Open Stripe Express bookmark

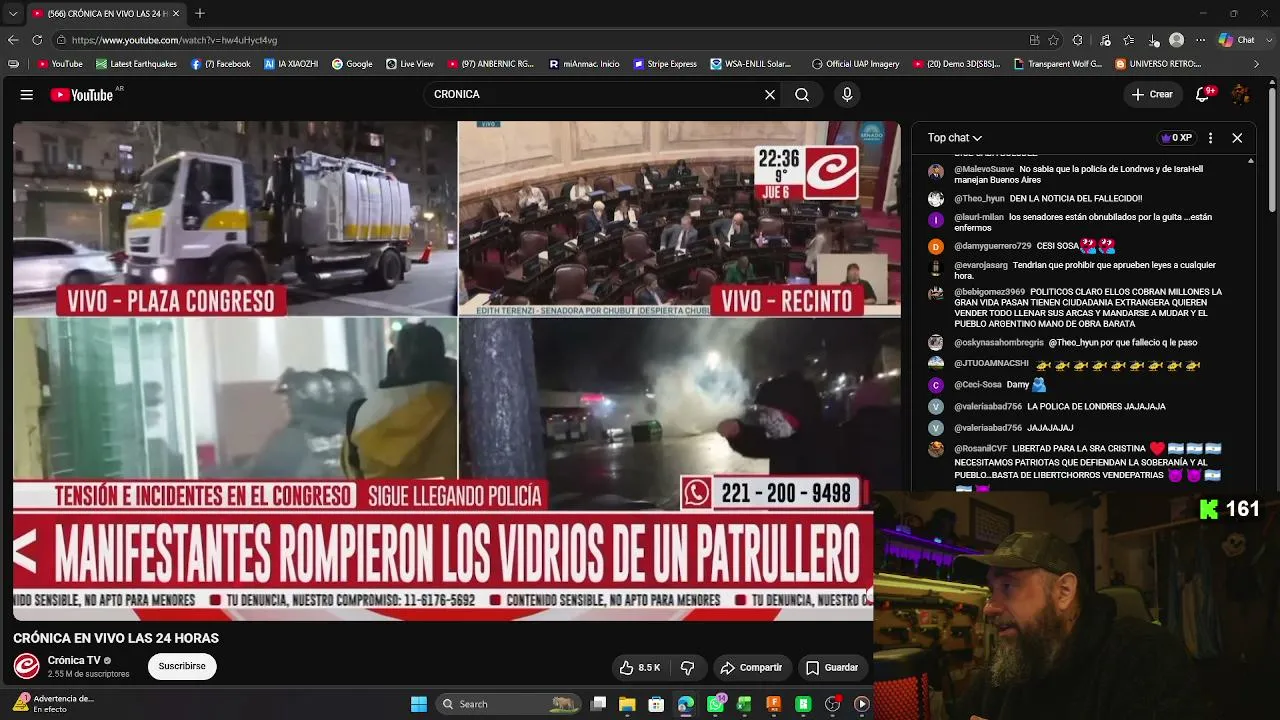click(665, 64)
